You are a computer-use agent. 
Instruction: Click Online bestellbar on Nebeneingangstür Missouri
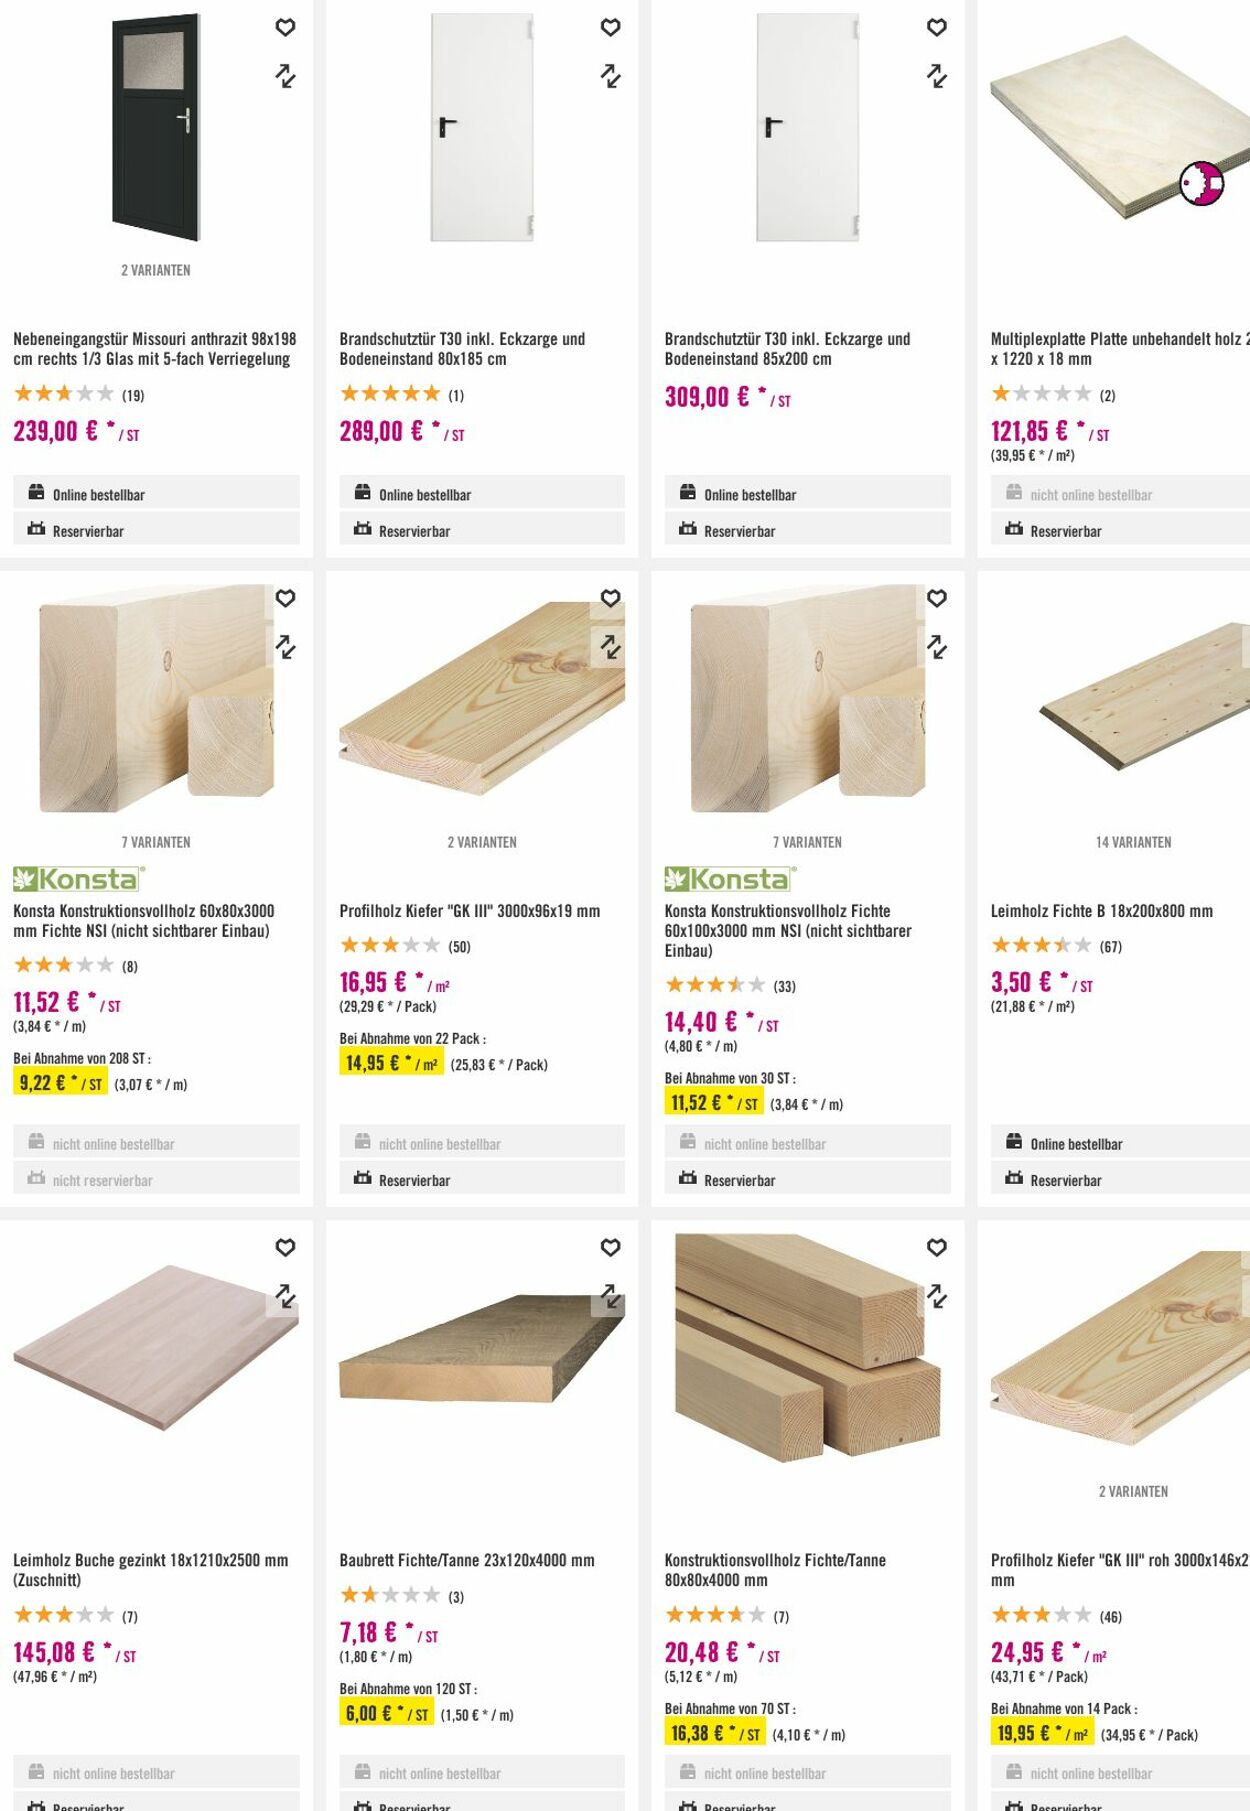(x=99, y=494)
